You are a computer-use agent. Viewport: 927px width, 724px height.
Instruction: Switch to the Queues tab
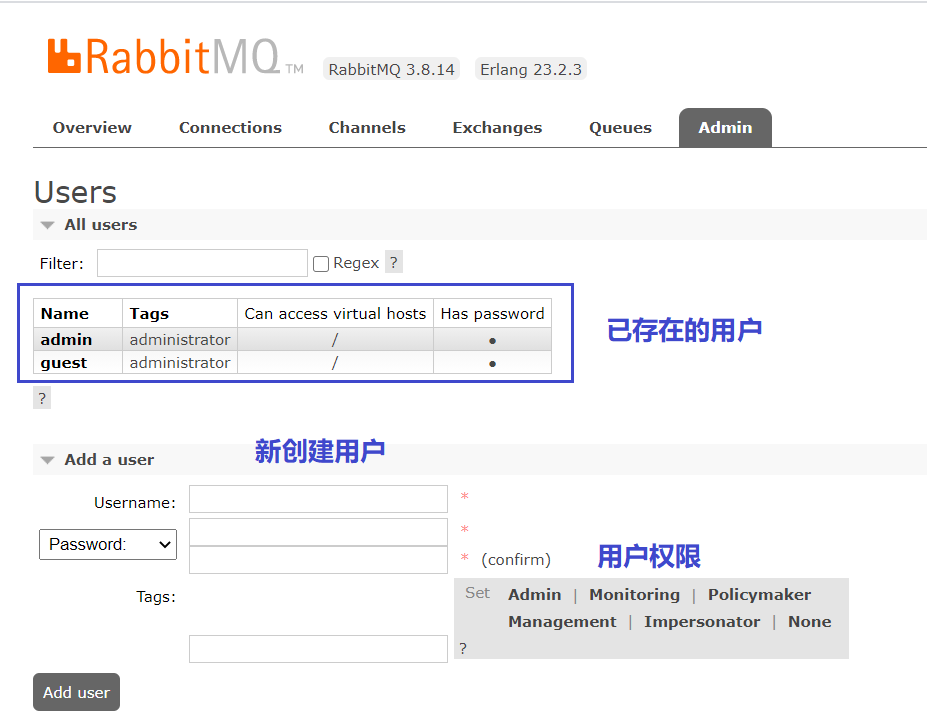pos(620,128)
